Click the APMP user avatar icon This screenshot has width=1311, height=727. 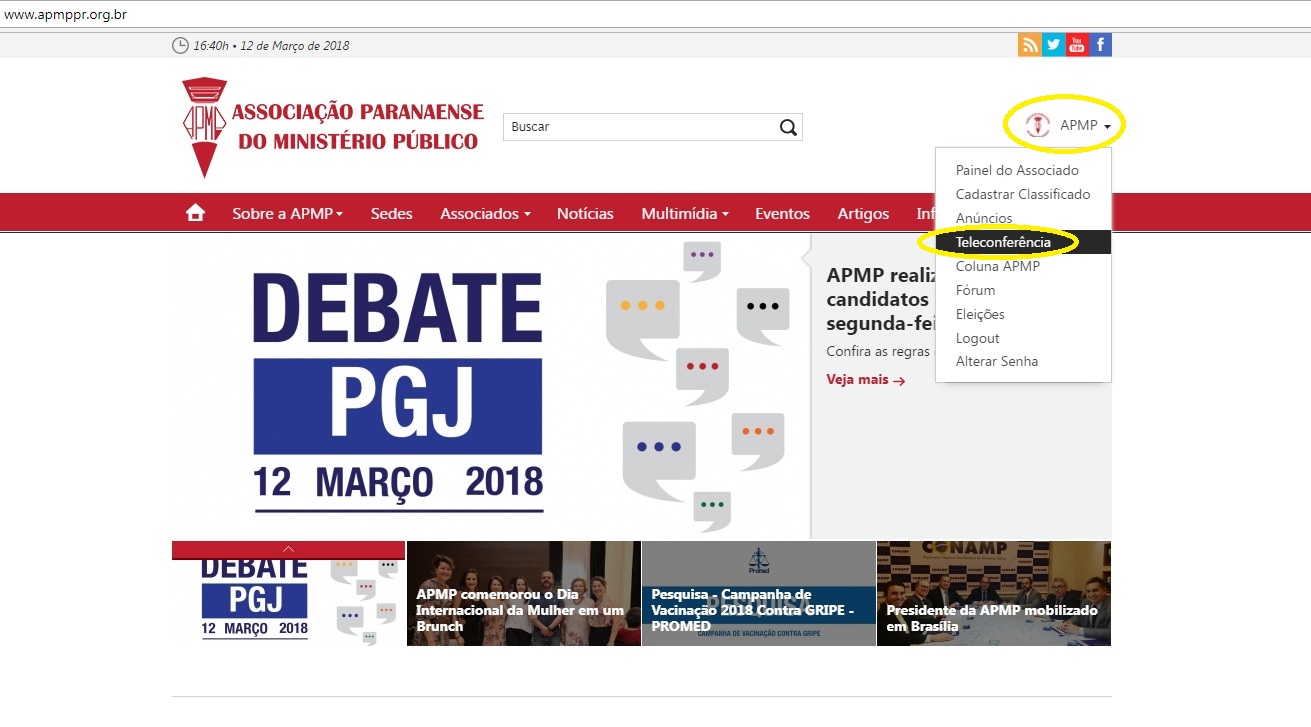click(x=1038, y=125)
